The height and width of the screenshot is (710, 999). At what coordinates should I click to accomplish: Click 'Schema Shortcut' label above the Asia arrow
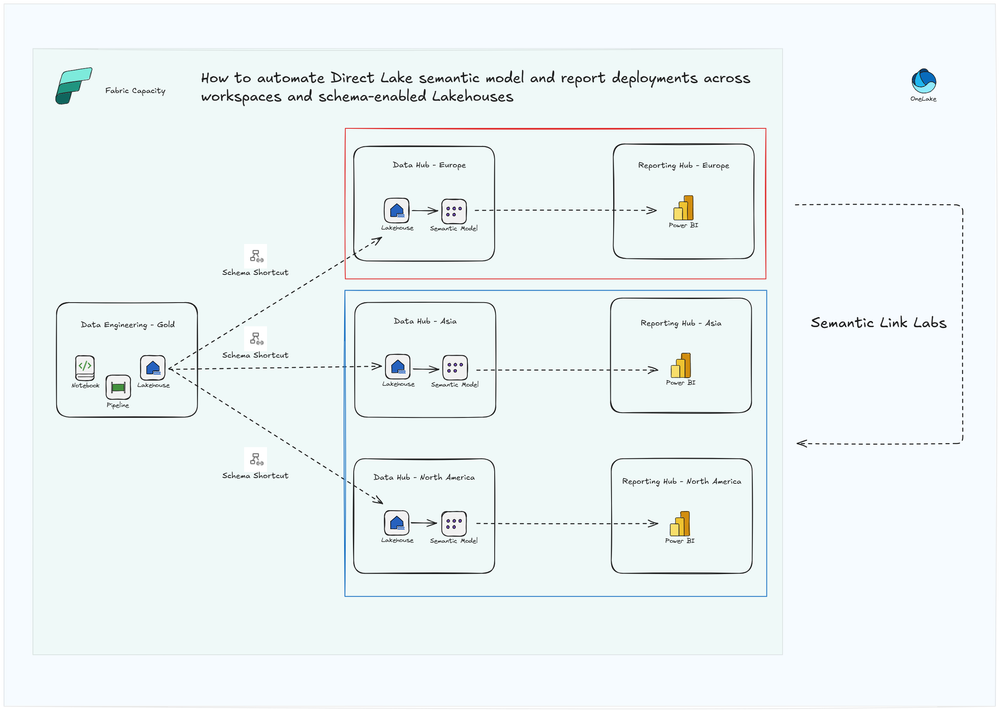(x=255, y=355)
